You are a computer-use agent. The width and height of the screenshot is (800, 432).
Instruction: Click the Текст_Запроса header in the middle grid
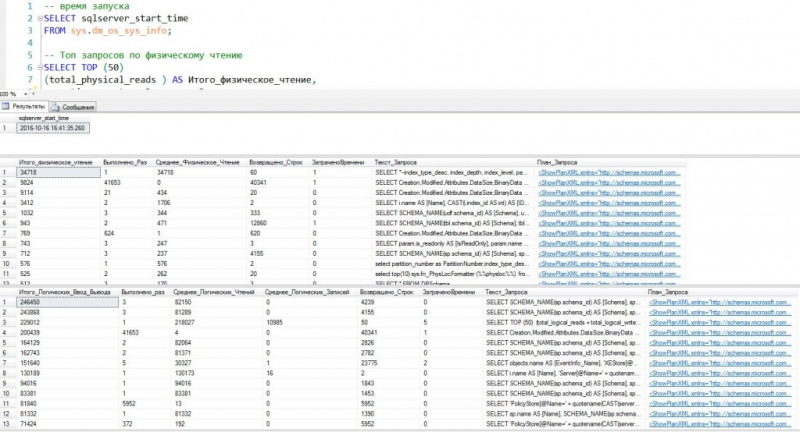coord(396,161)
